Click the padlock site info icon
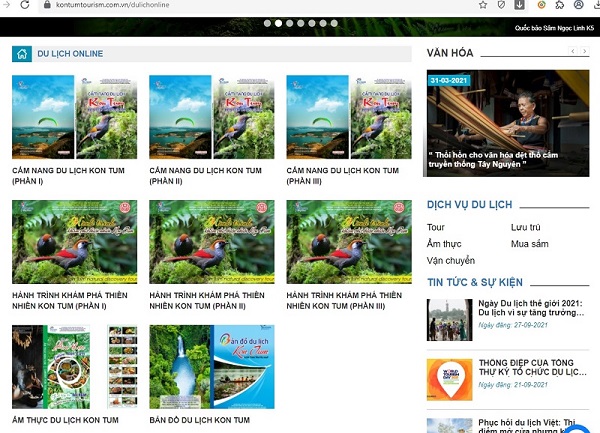The image size is (600, 433). click(x=46, y=5)
